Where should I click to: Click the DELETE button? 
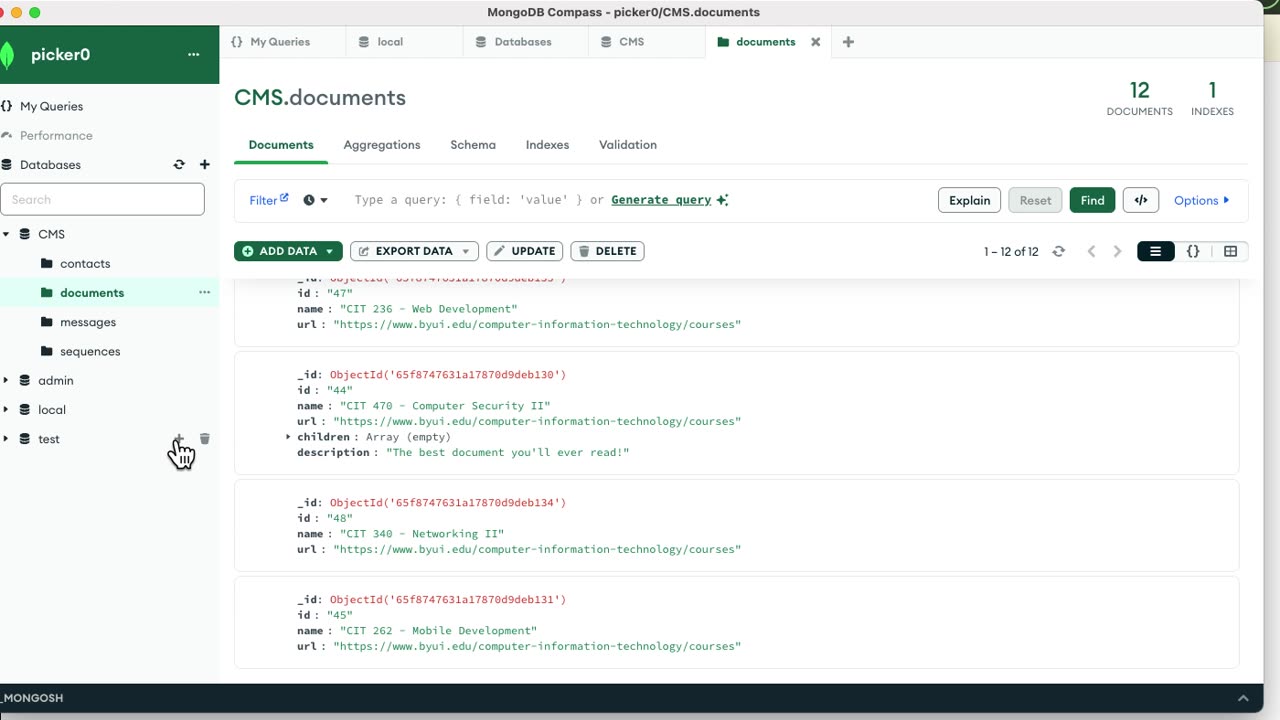click(x=607, y=252)
